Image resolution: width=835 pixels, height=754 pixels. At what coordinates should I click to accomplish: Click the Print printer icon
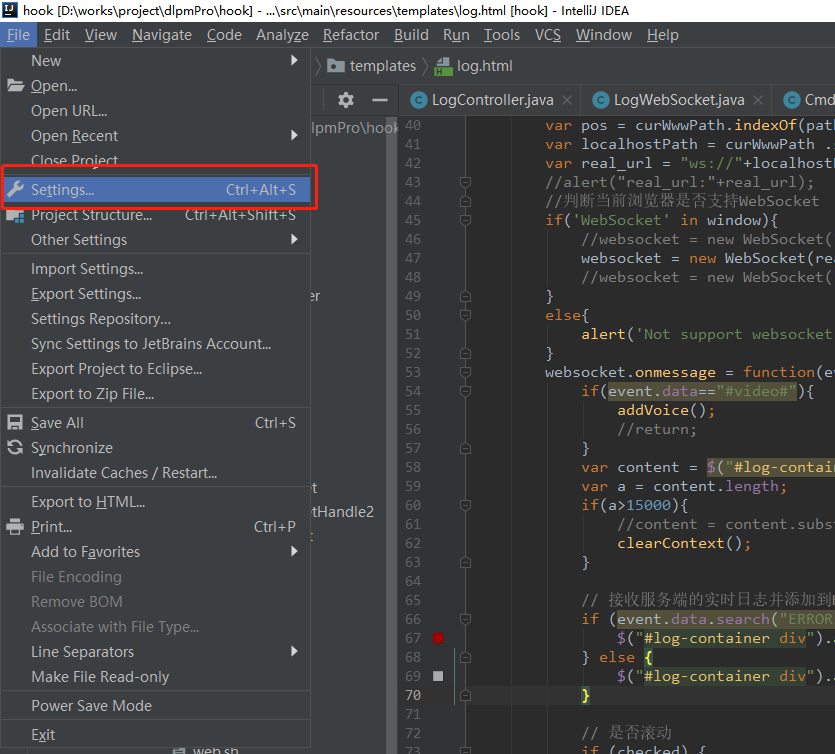point(15,526)
